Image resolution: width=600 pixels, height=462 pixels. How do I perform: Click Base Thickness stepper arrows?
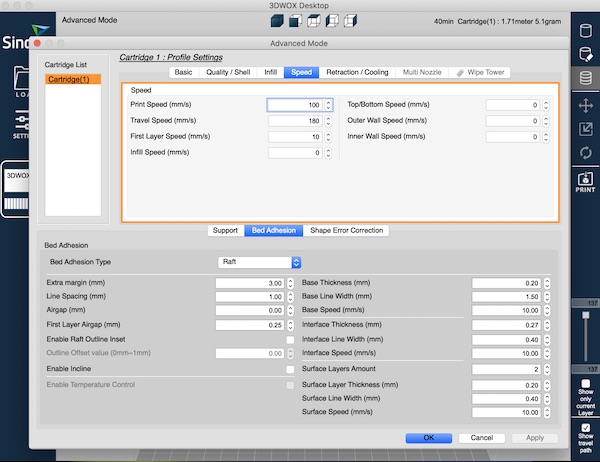tap(547, 283)
